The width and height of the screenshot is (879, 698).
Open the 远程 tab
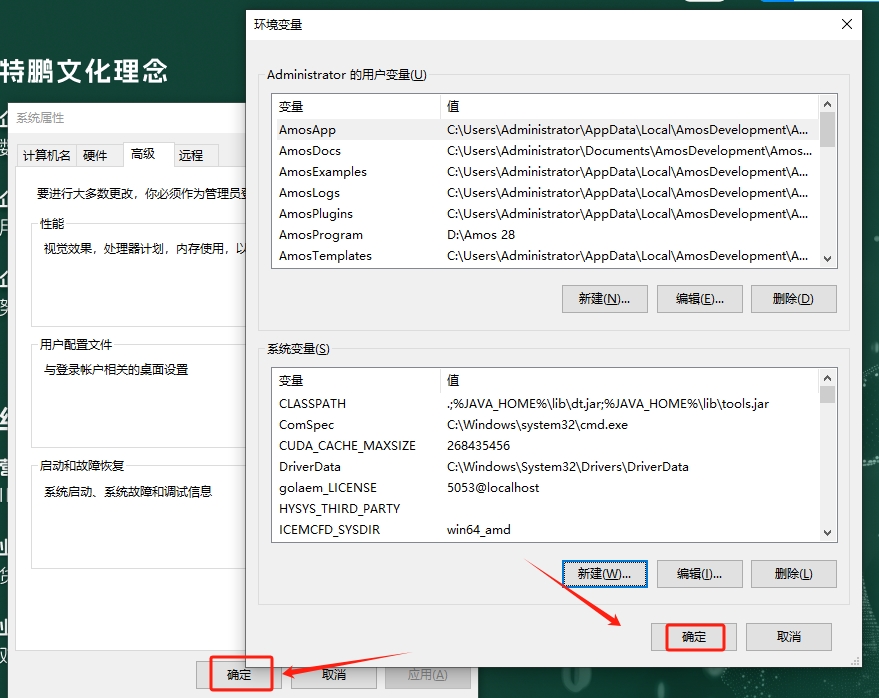(191, 155)
